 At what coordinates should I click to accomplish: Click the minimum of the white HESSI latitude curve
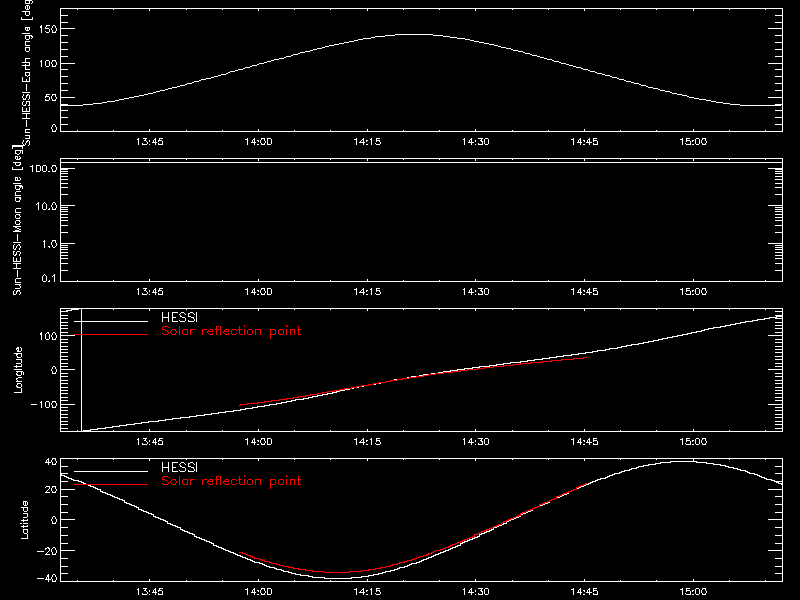(341, 578)
